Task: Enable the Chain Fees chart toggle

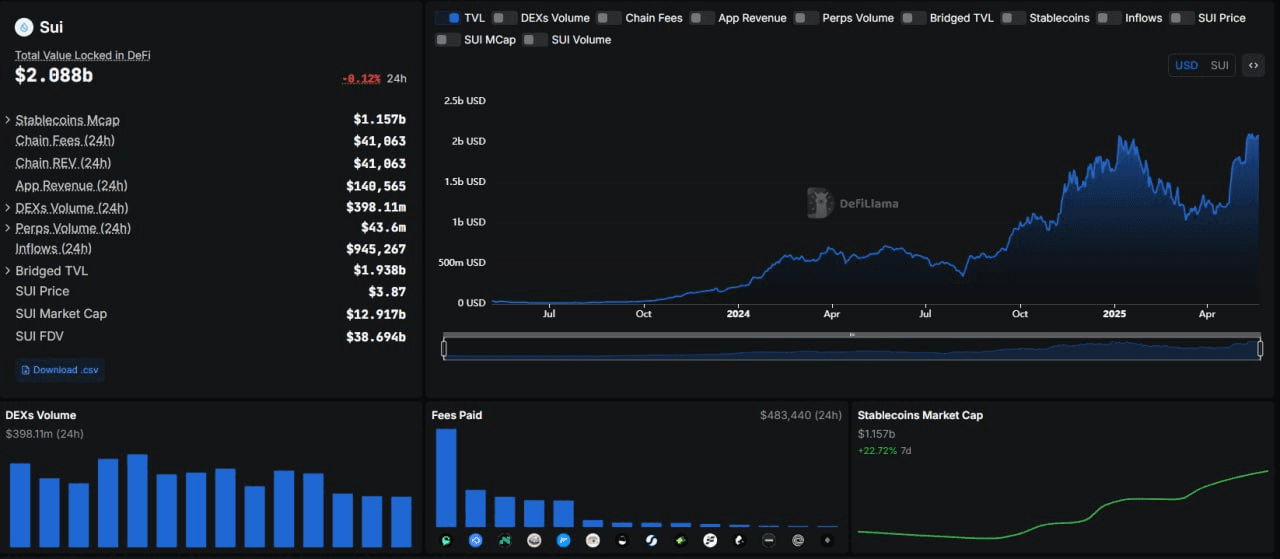Action: (x=608, y=18)
